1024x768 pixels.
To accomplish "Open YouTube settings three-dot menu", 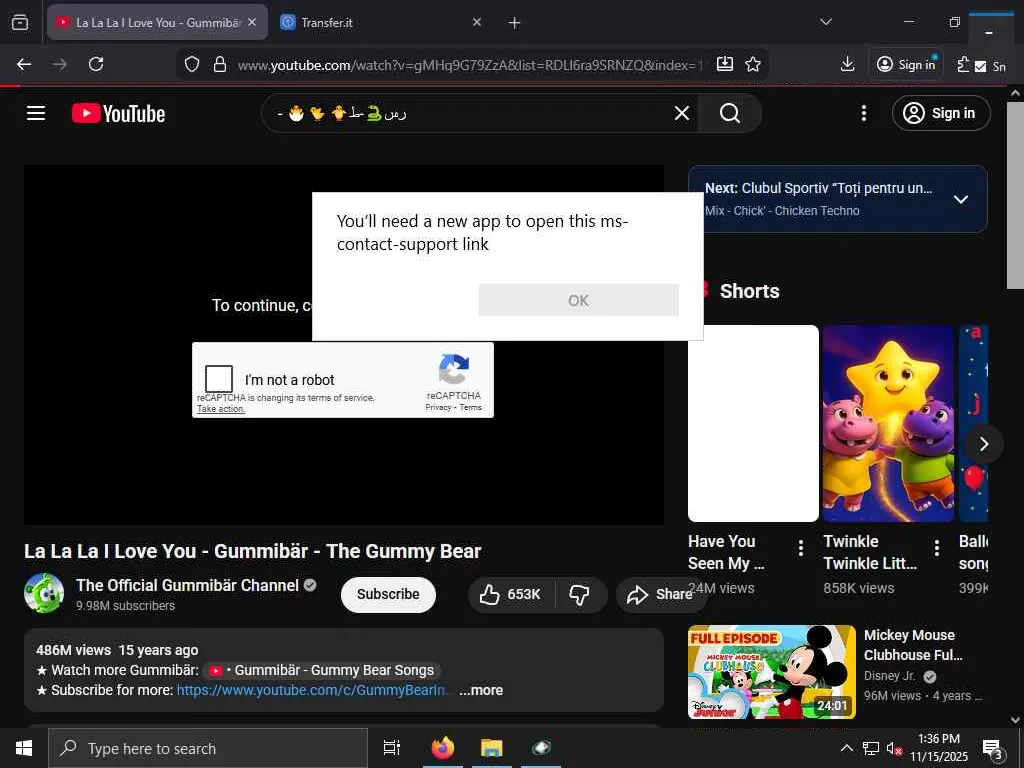I will pyautogui.click(x=863, y=114).
